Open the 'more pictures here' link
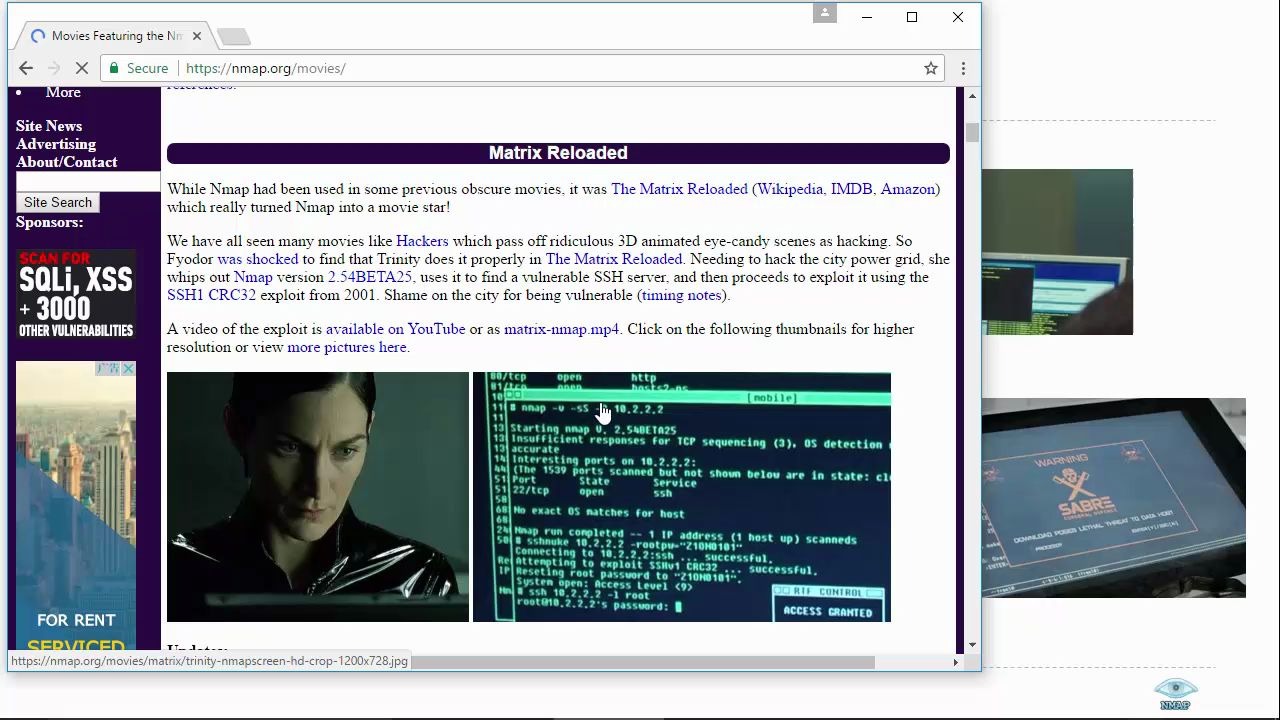1280x720 pixels. 347,347
